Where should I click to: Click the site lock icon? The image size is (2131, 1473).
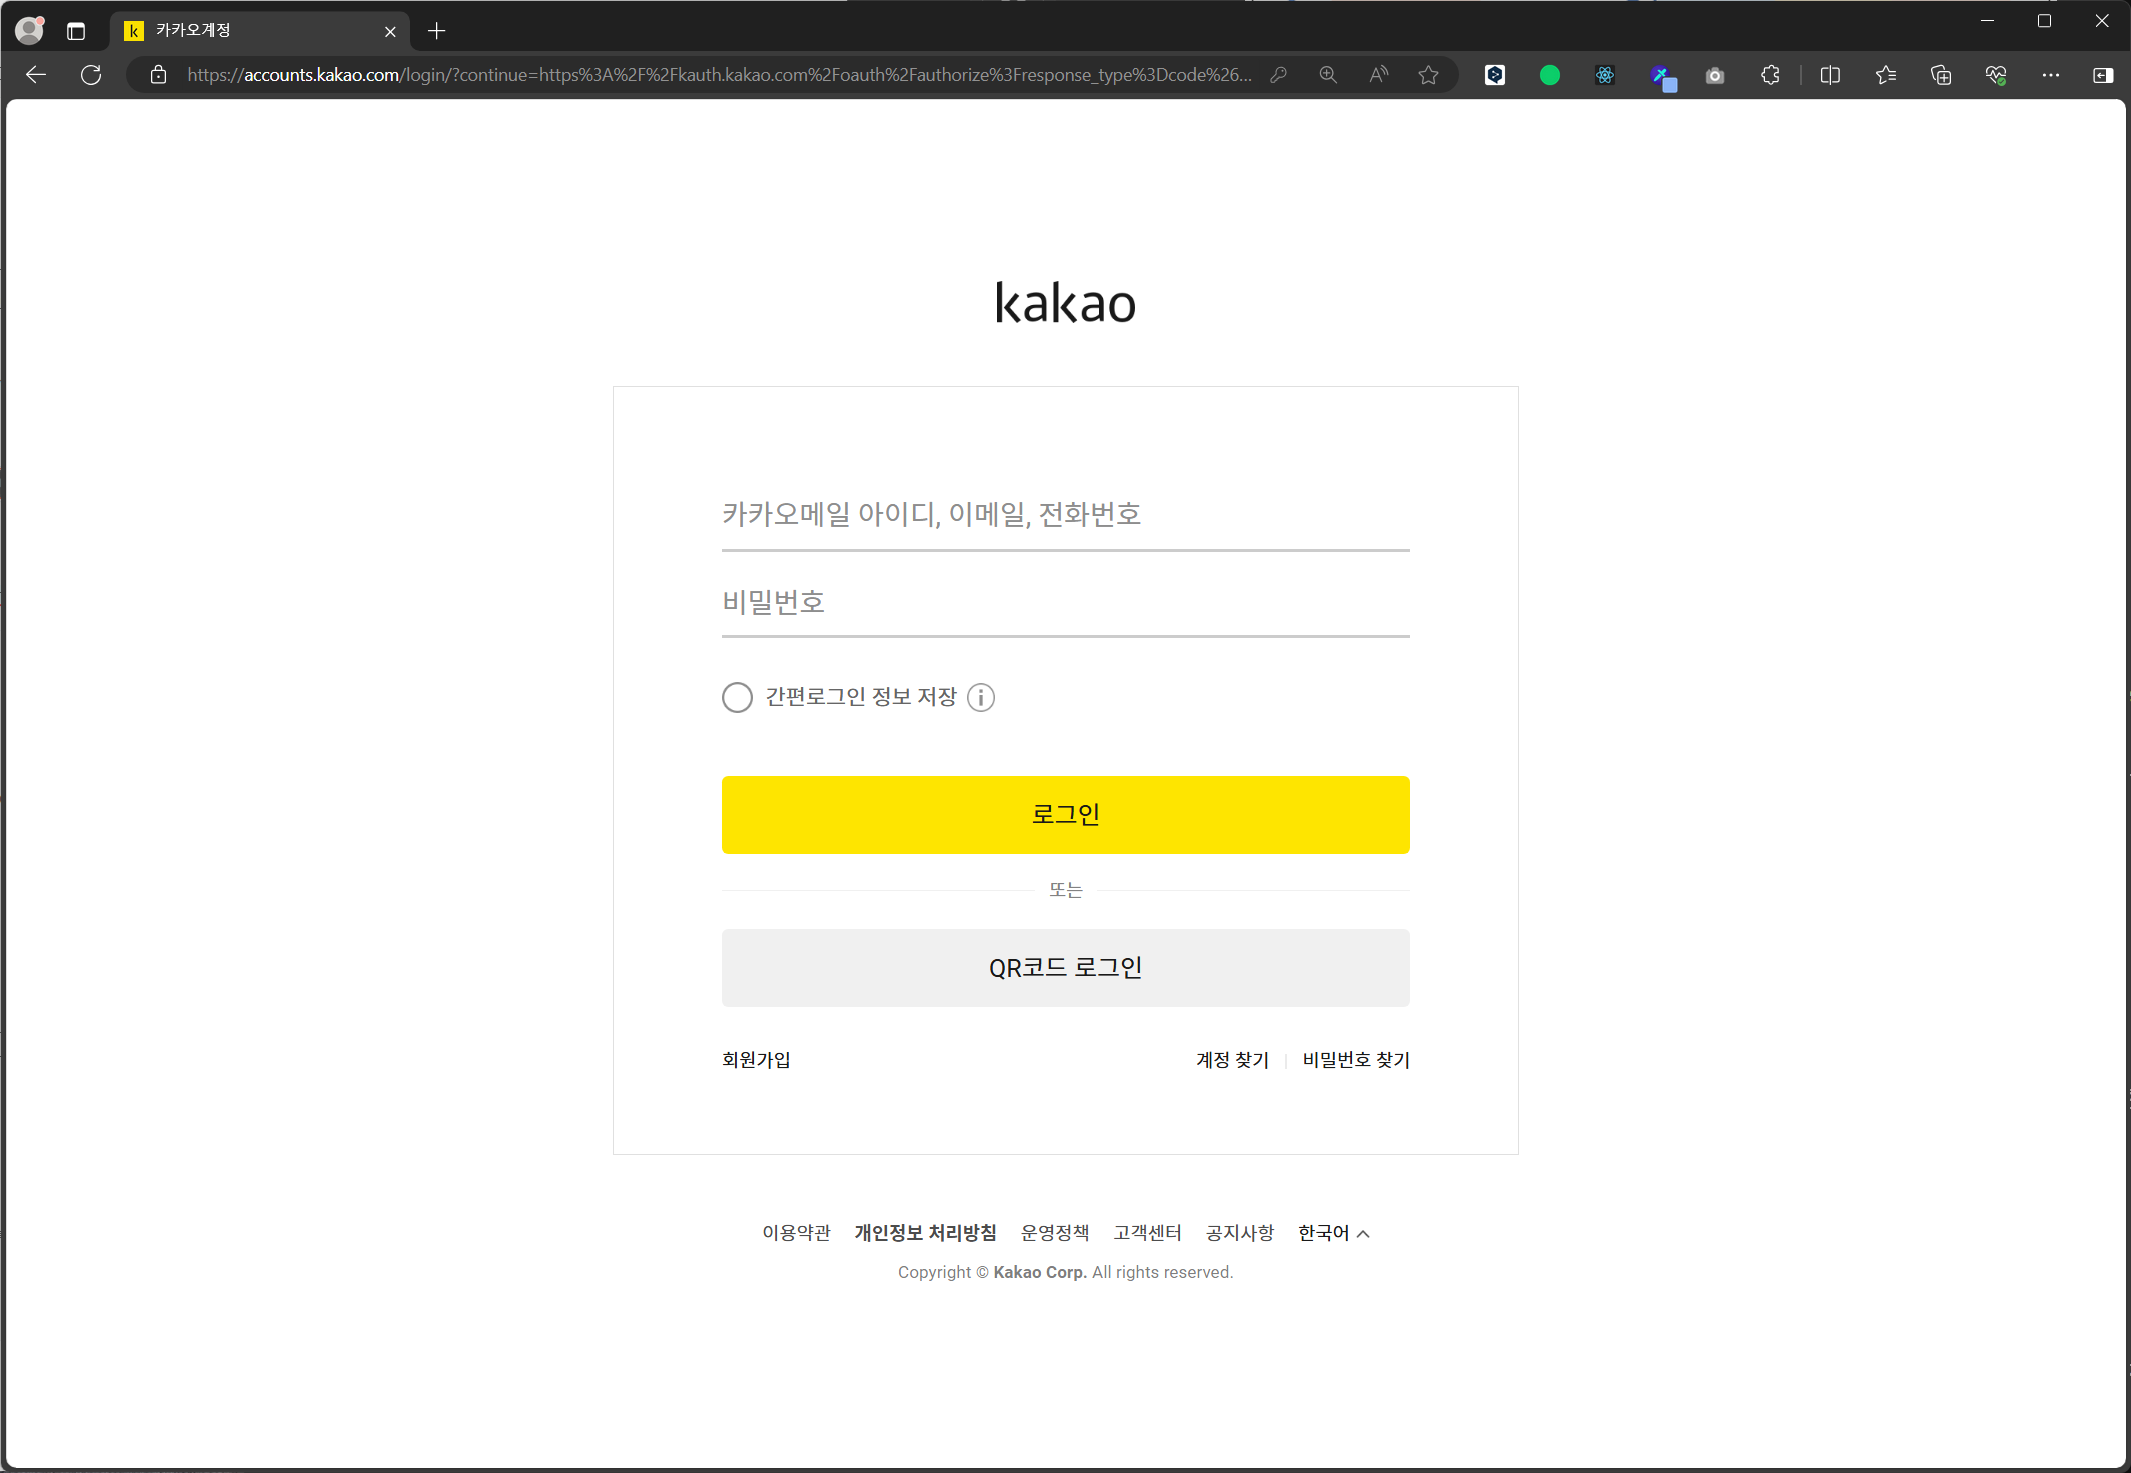tap(158, 75)
